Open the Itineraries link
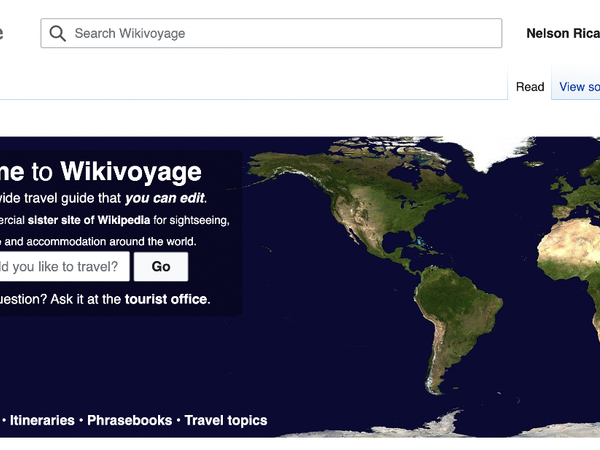The height and width of the screenshot is (450, 600). click(x=42, y=420)
